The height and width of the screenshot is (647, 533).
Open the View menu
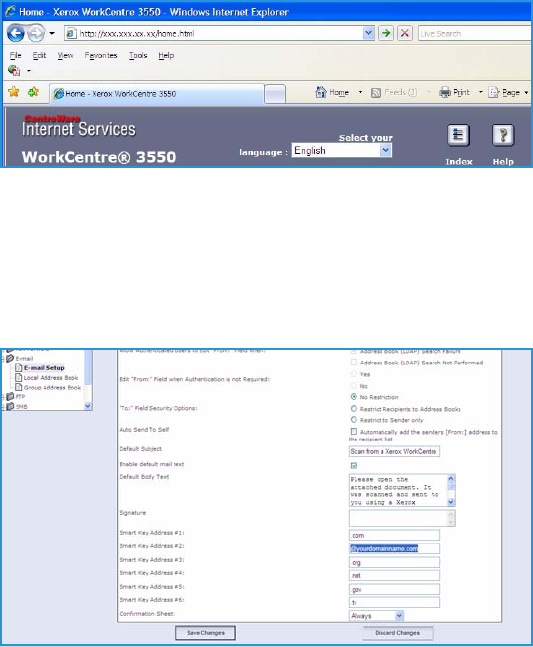65,55
